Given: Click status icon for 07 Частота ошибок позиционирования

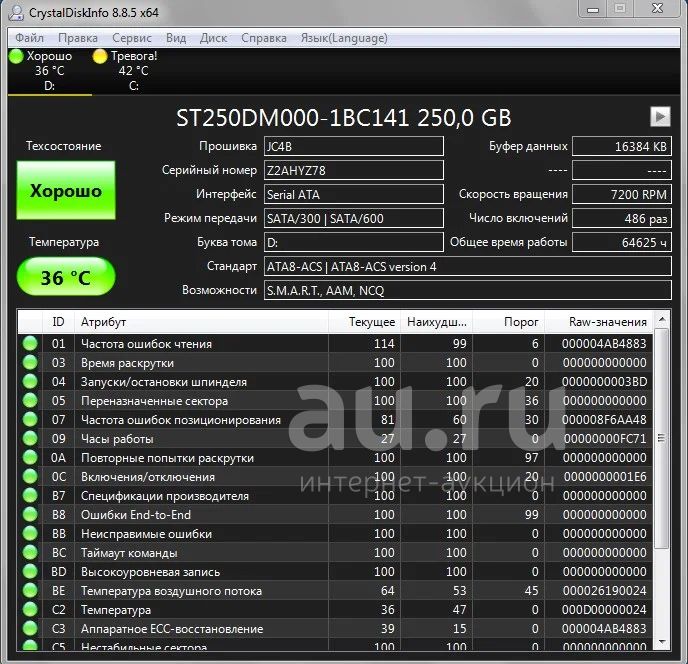Looking at the screenshot, I should (30, 419).
